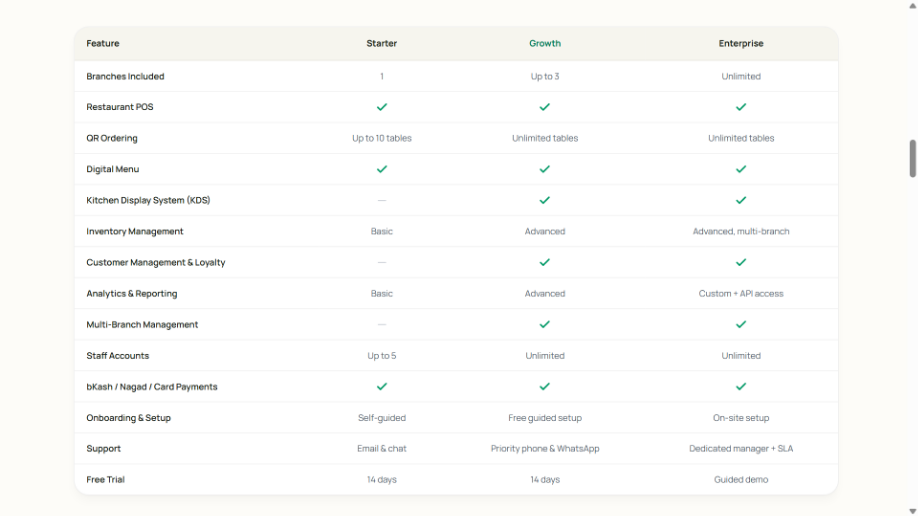Select the Customer Management & Loyalty label
The height and width of the screenshot is (516, 918).
click(156, 262)
